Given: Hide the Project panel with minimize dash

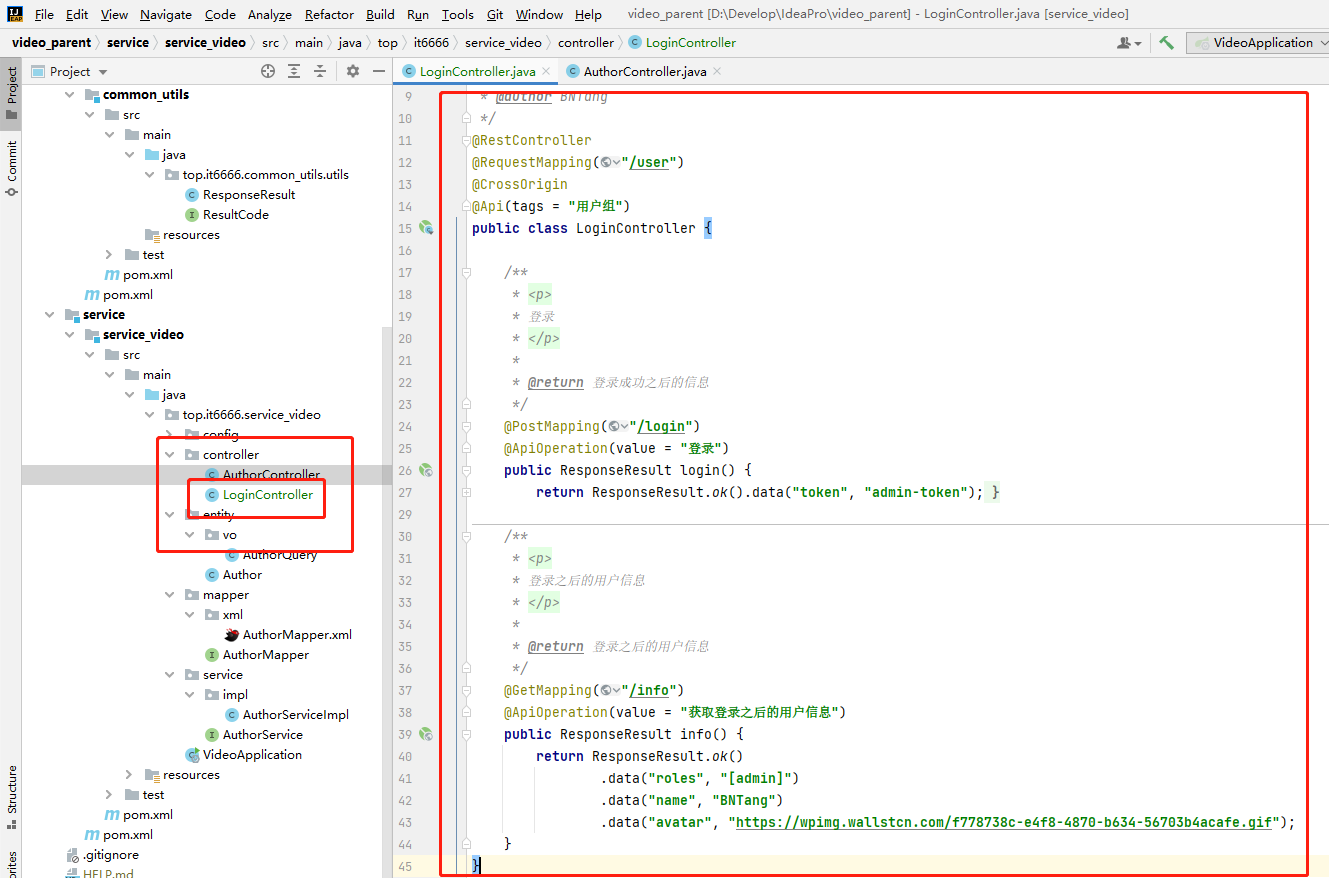Looking at the screenshot, I should tap(379, 71).
